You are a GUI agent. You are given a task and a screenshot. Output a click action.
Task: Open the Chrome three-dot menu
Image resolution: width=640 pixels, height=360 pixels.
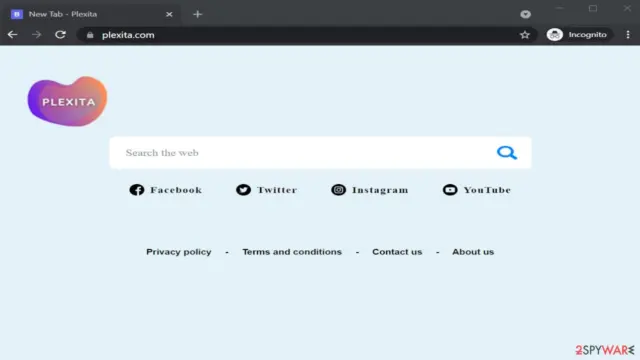pos(628,35)
